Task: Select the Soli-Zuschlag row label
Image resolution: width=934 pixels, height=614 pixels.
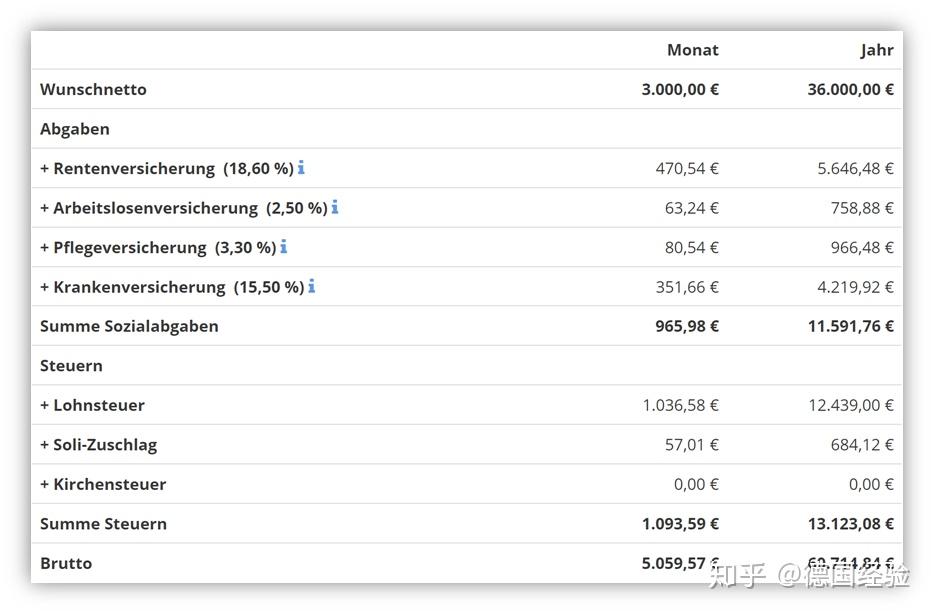Action: [98, 445]
